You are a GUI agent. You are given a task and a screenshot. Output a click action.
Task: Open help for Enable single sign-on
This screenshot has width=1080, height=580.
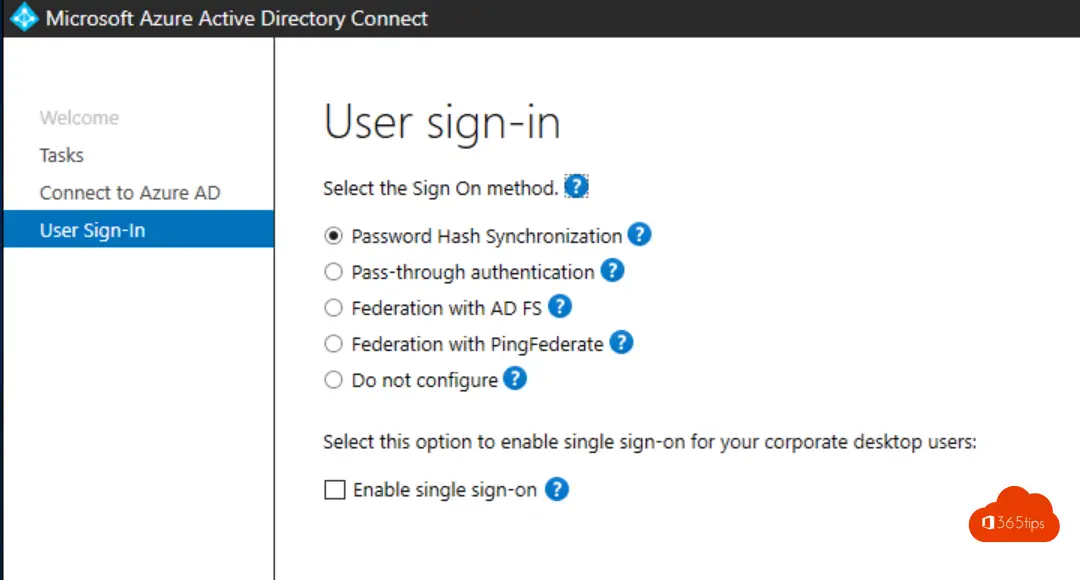[557, 489]
